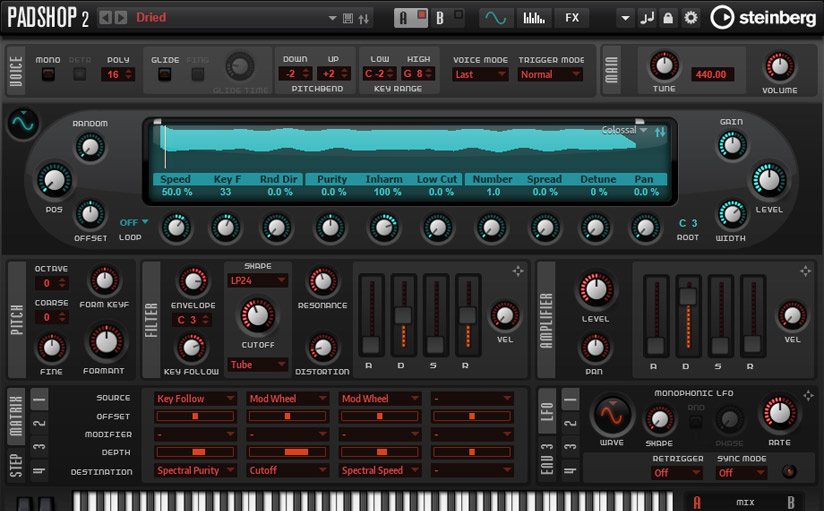Viewport: 824px width, 511px height.
Task: Click the Cutoff row depth slider
Action: pyautogui.click(x=287, y=452)
